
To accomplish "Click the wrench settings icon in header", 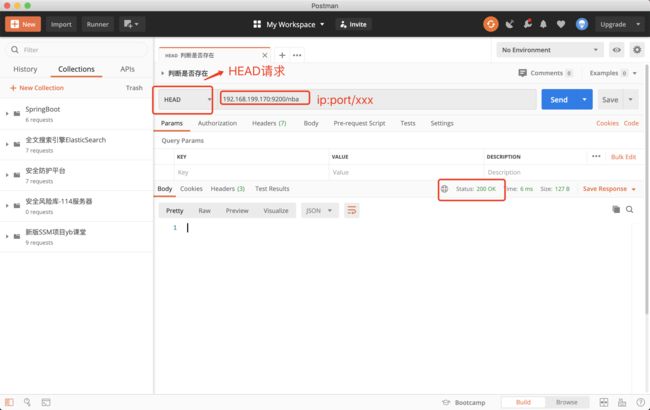I will point(527,24).
